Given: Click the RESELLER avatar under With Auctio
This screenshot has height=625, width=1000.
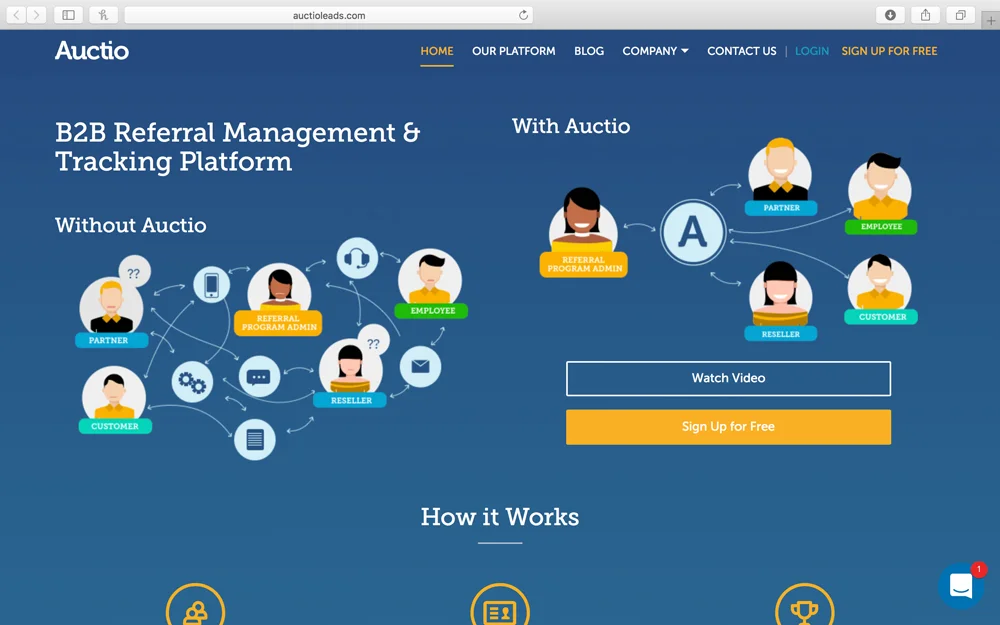Looking at the screenshot, I should click(x=780, y=295).
